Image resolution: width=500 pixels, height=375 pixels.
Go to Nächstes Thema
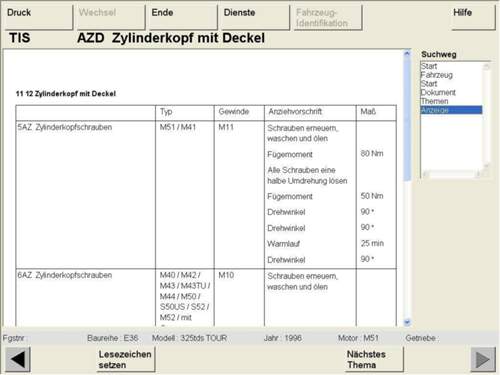coord(374,359)
